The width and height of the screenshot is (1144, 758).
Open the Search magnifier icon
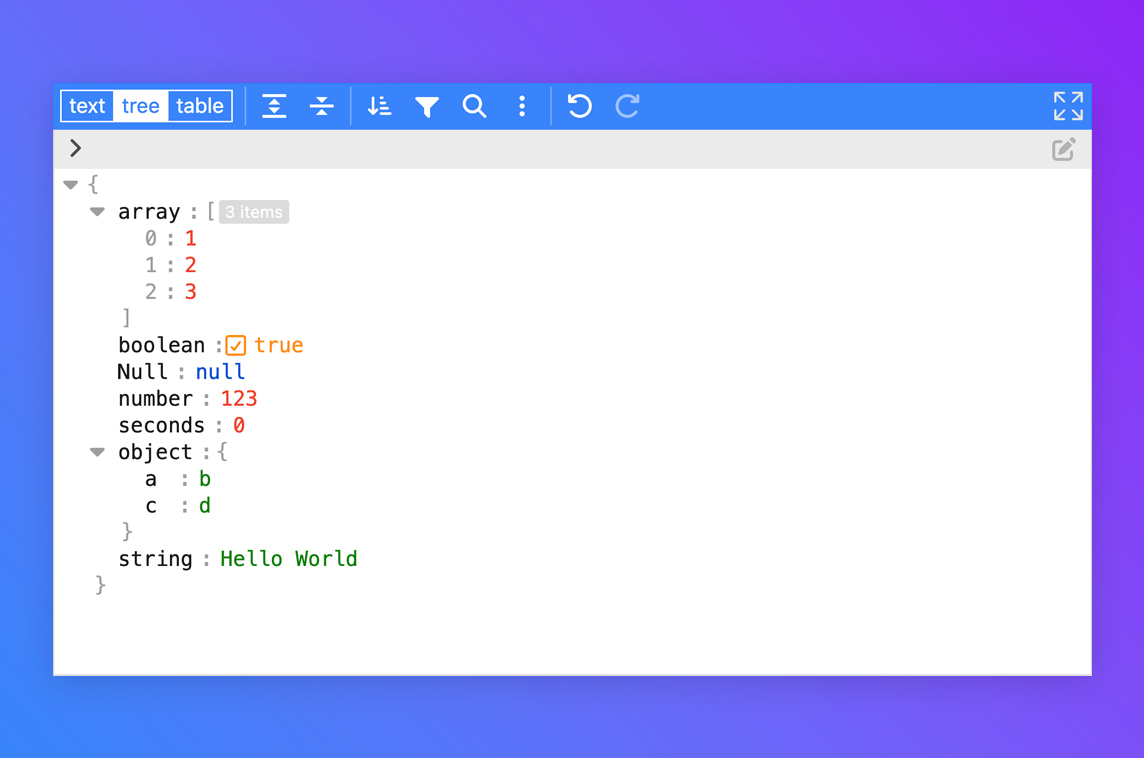[x=475, y=106]
